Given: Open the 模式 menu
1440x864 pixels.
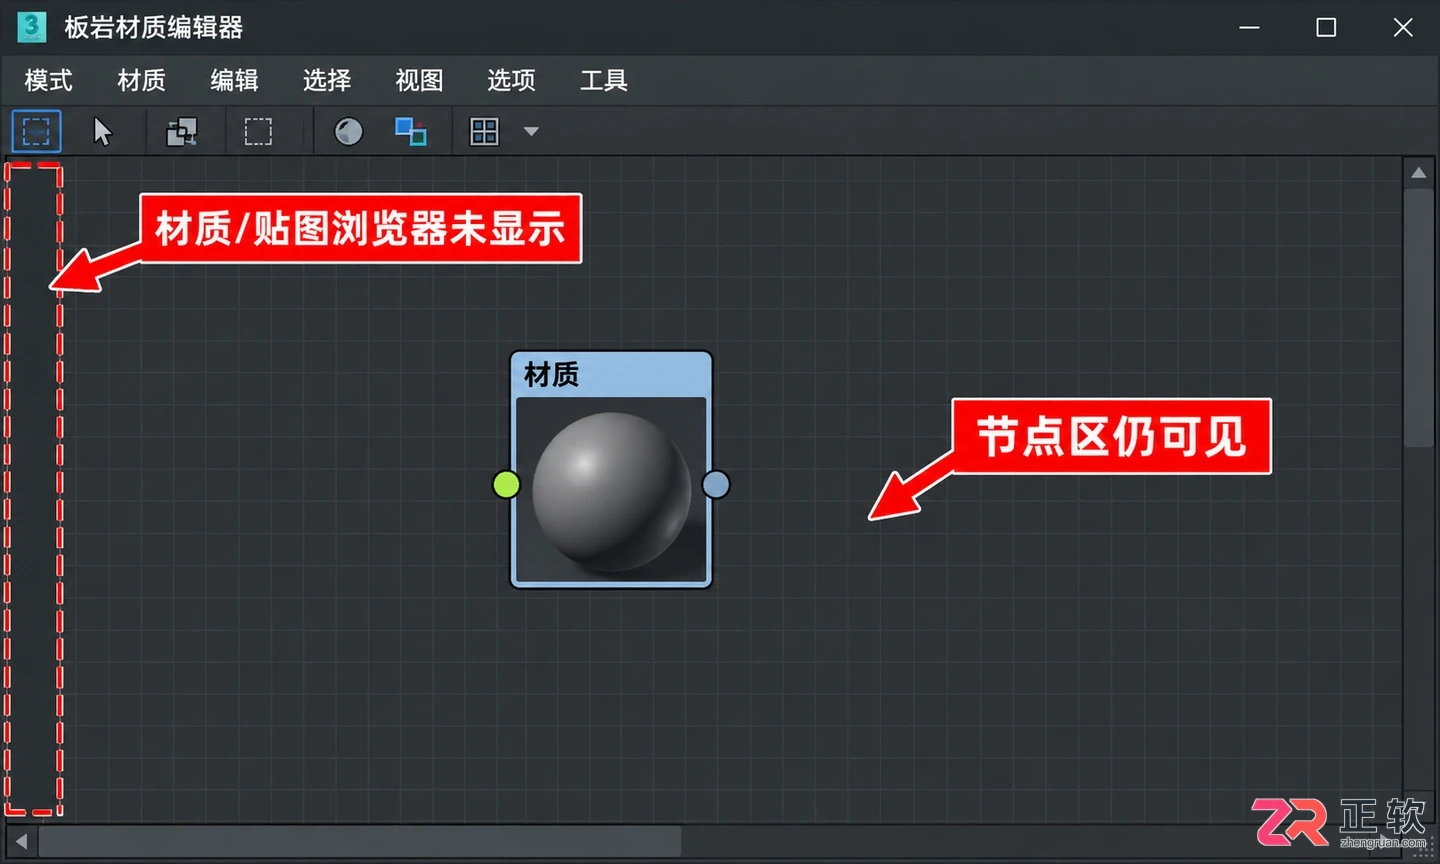Looking at the screenshot, I should (48, 80).
